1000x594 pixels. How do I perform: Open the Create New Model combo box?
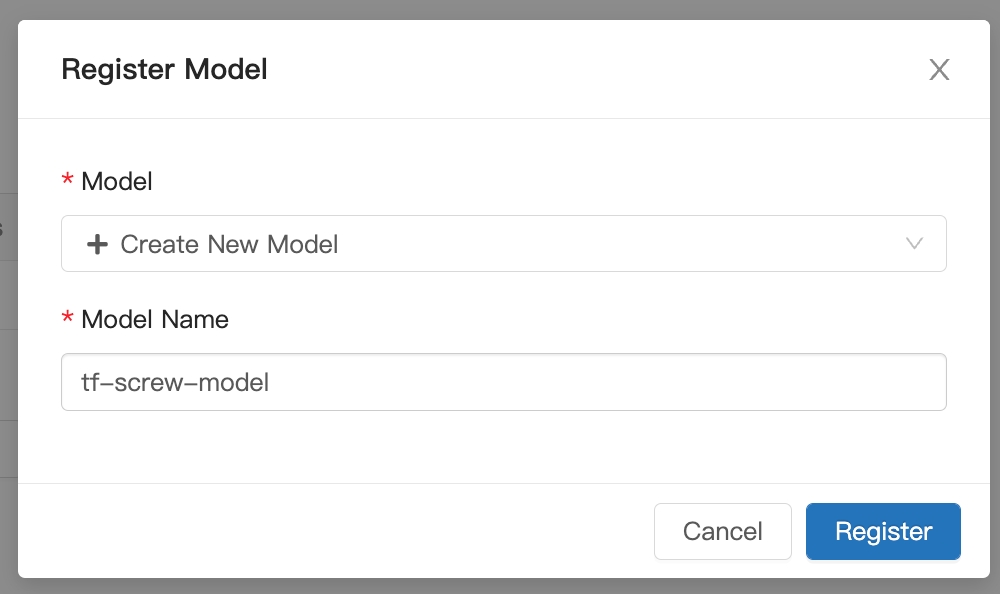(504, 244)
